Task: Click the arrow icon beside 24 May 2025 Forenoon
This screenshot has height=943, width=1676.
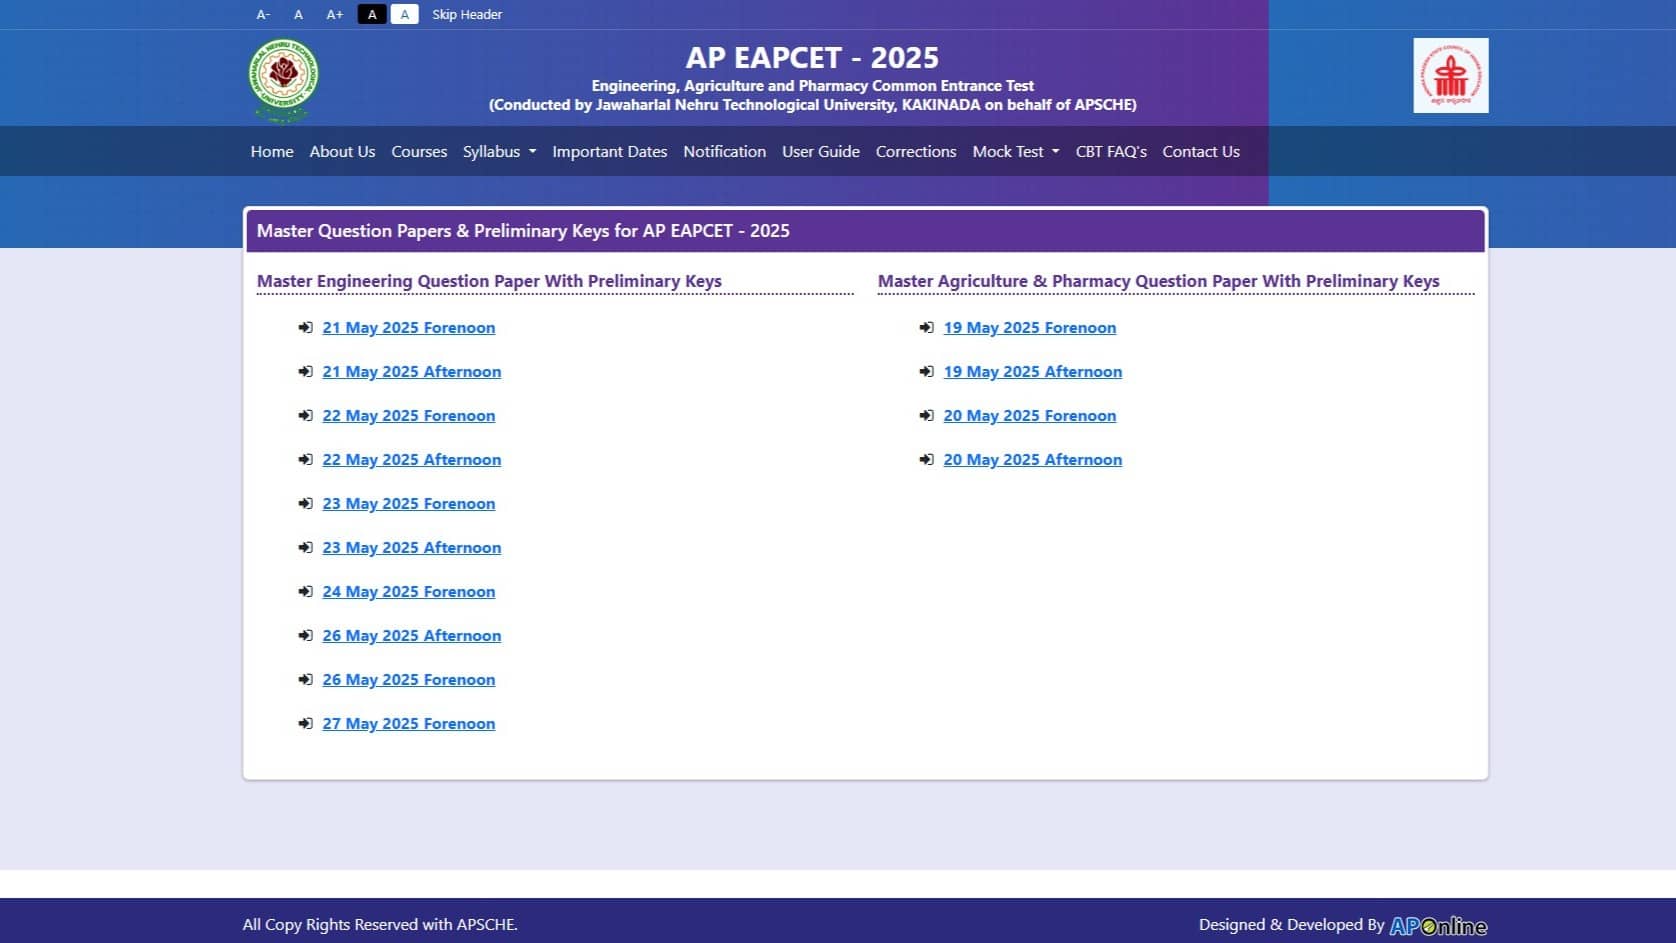Action: 306,591
